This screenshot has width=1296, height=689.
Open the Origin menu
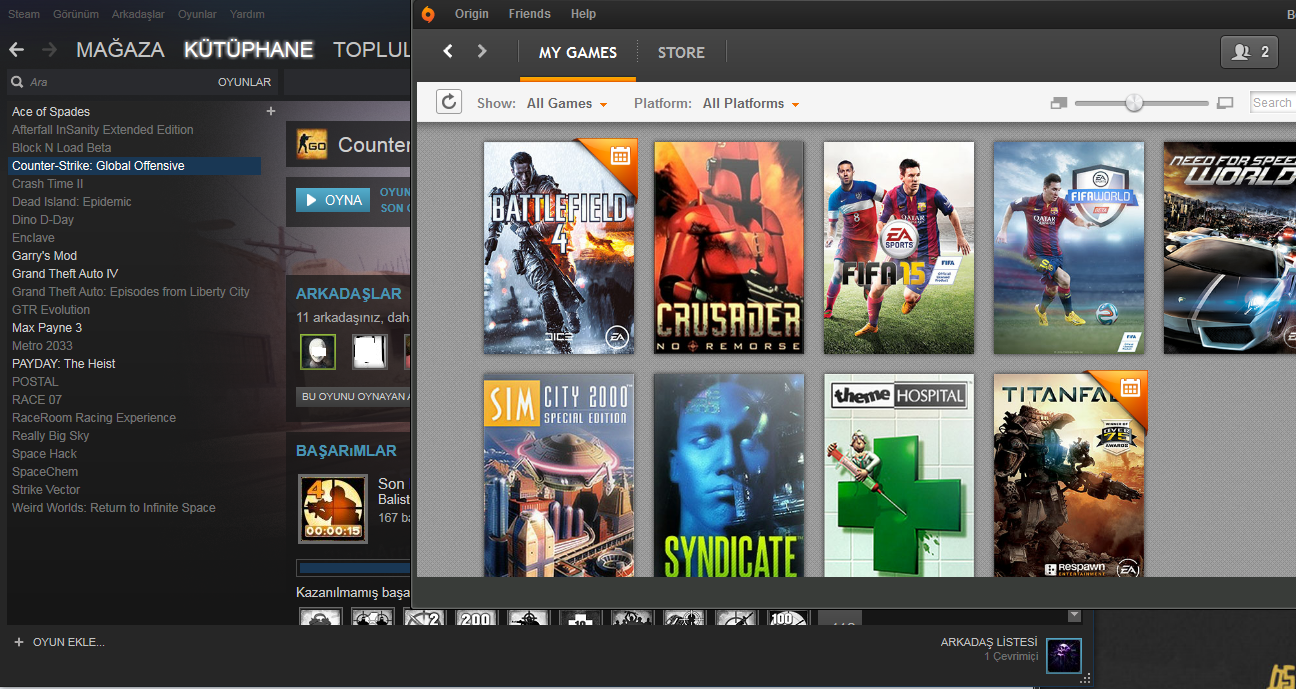472,14
